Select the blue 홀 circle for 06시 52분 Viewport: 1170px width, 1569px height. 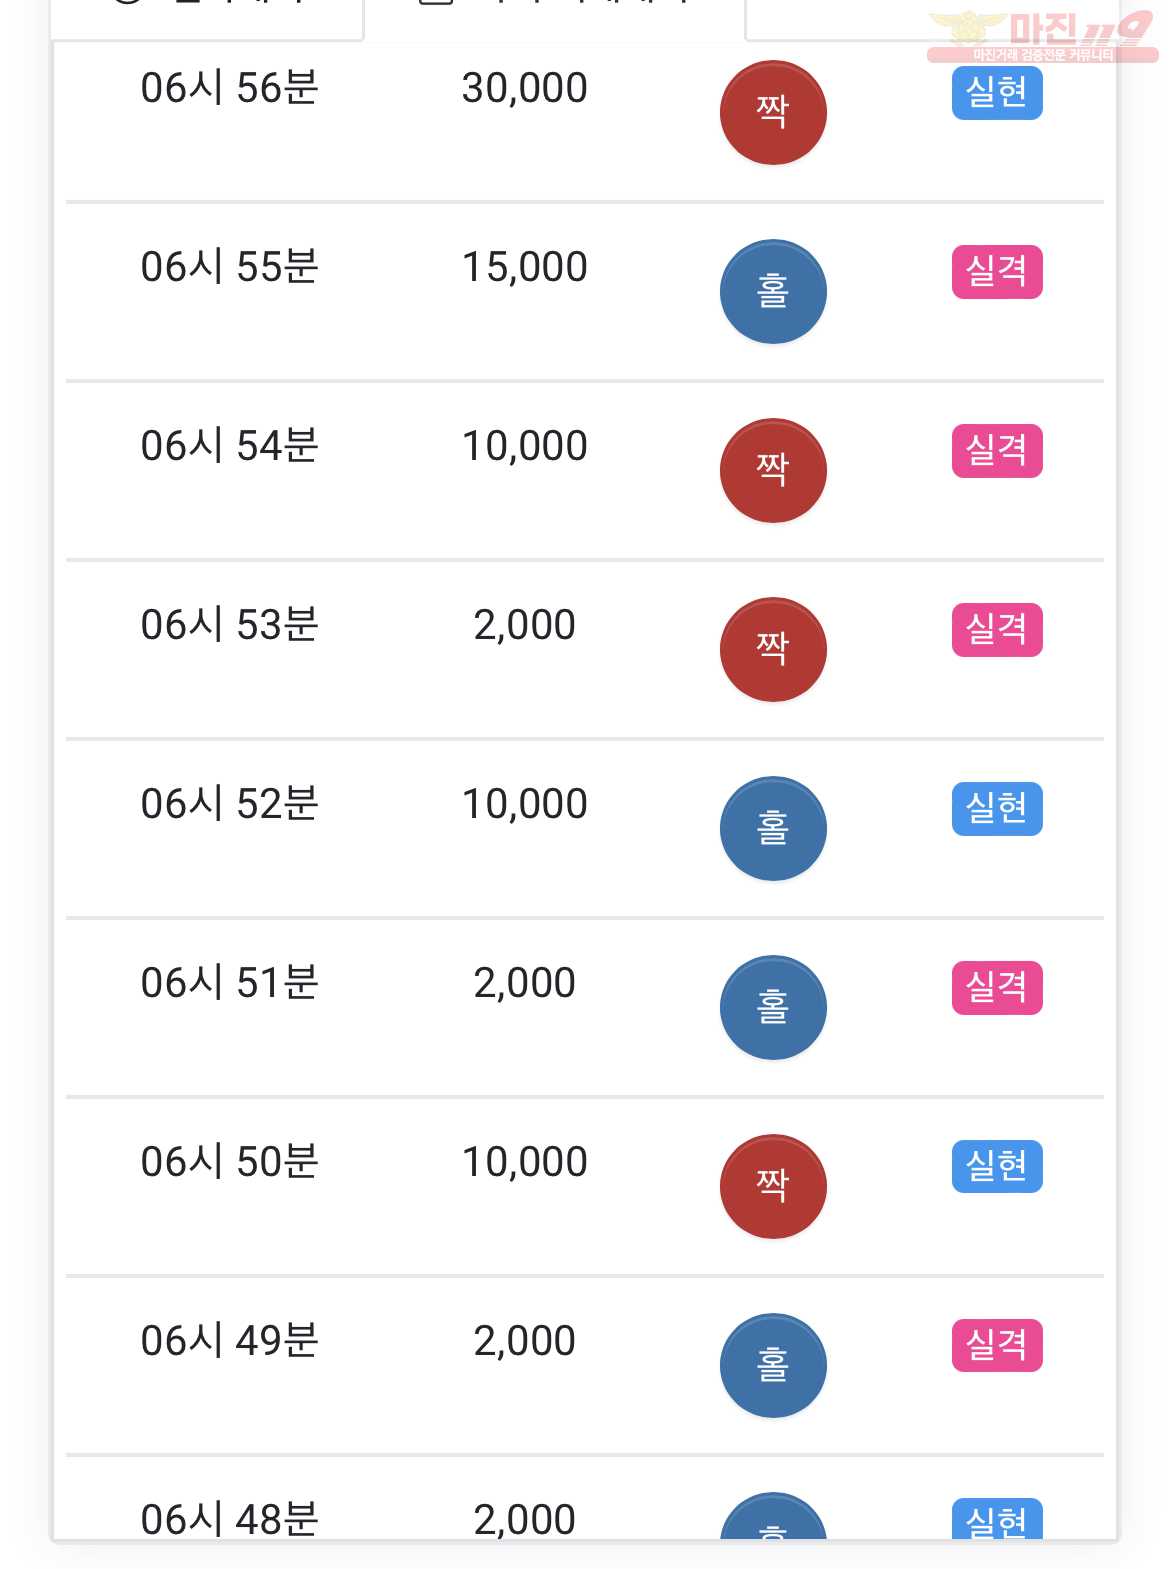coord(773,829)
